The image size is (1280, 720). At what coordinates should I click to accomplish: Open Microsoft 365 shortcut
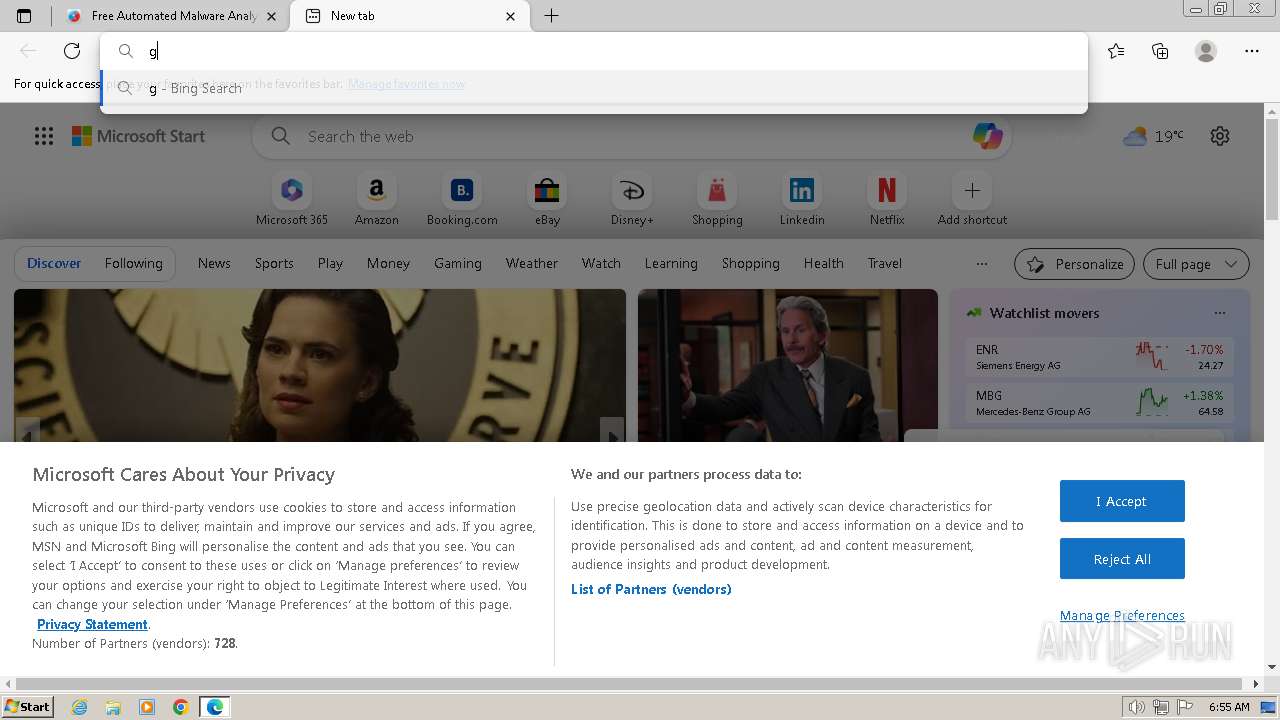point(292,200)
